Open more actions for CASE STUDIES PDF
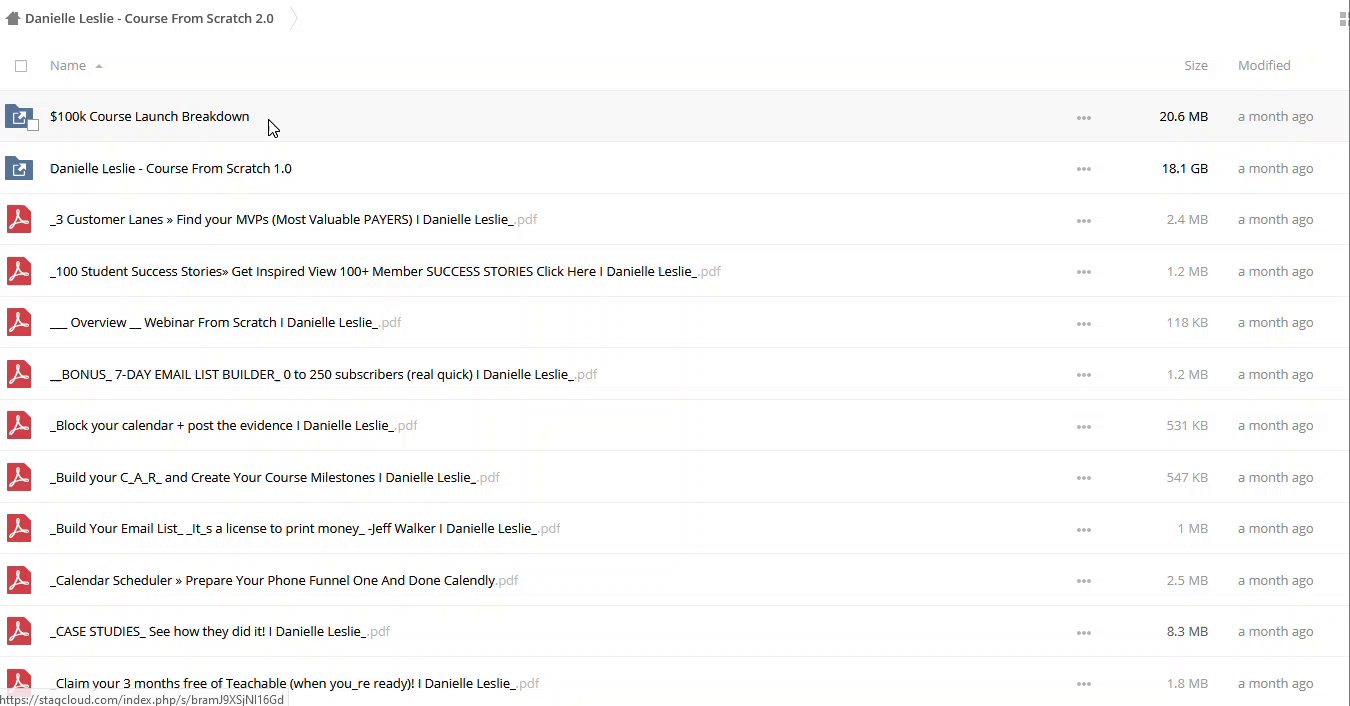Viewport: 1350px width, 706px height. (x=1084, y=633)
